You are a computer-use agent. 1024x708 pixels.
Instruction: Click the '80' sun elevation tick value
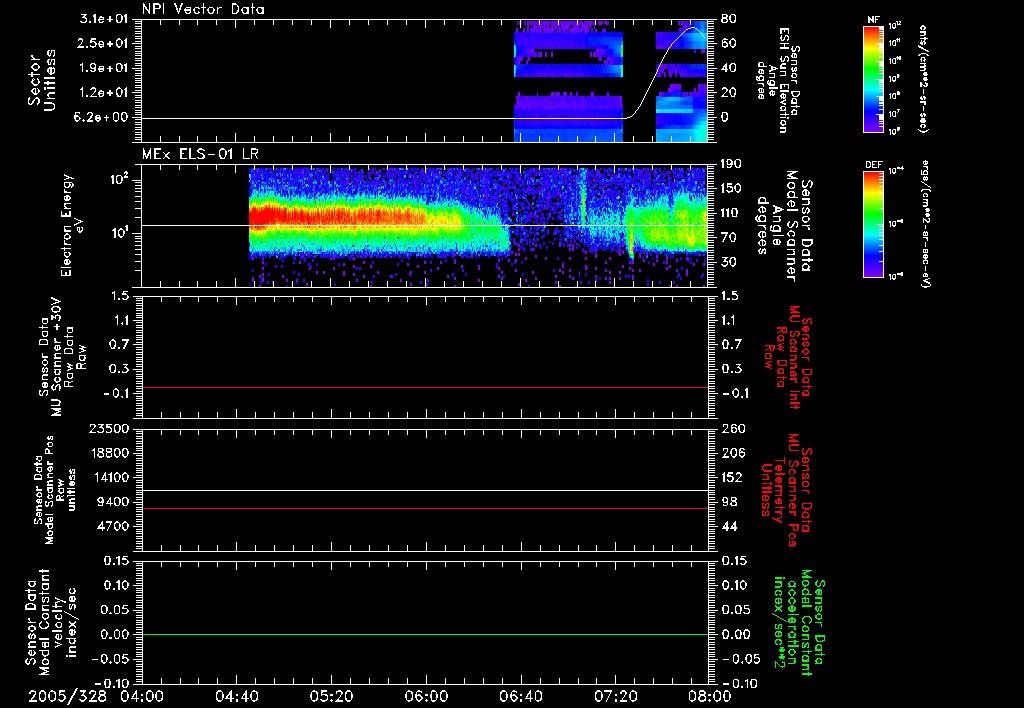(x=729, y=19)
